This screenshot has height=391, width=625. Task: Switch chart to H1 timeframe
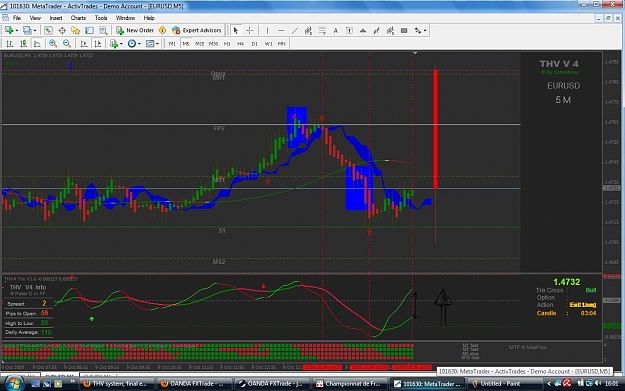point(227,44)
